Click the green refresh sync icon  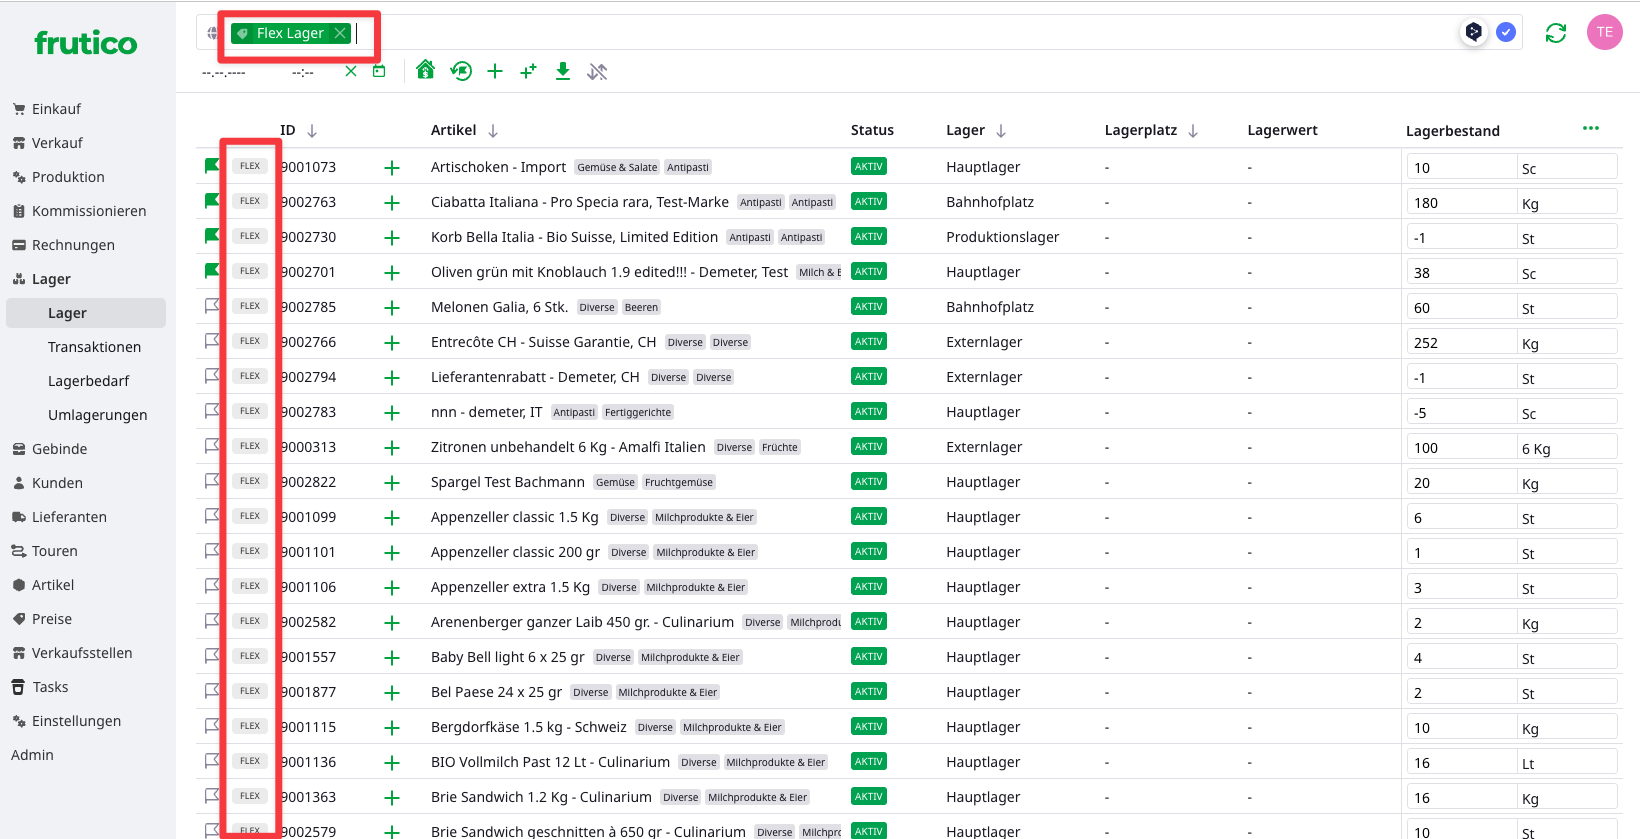pos(1555,33)
